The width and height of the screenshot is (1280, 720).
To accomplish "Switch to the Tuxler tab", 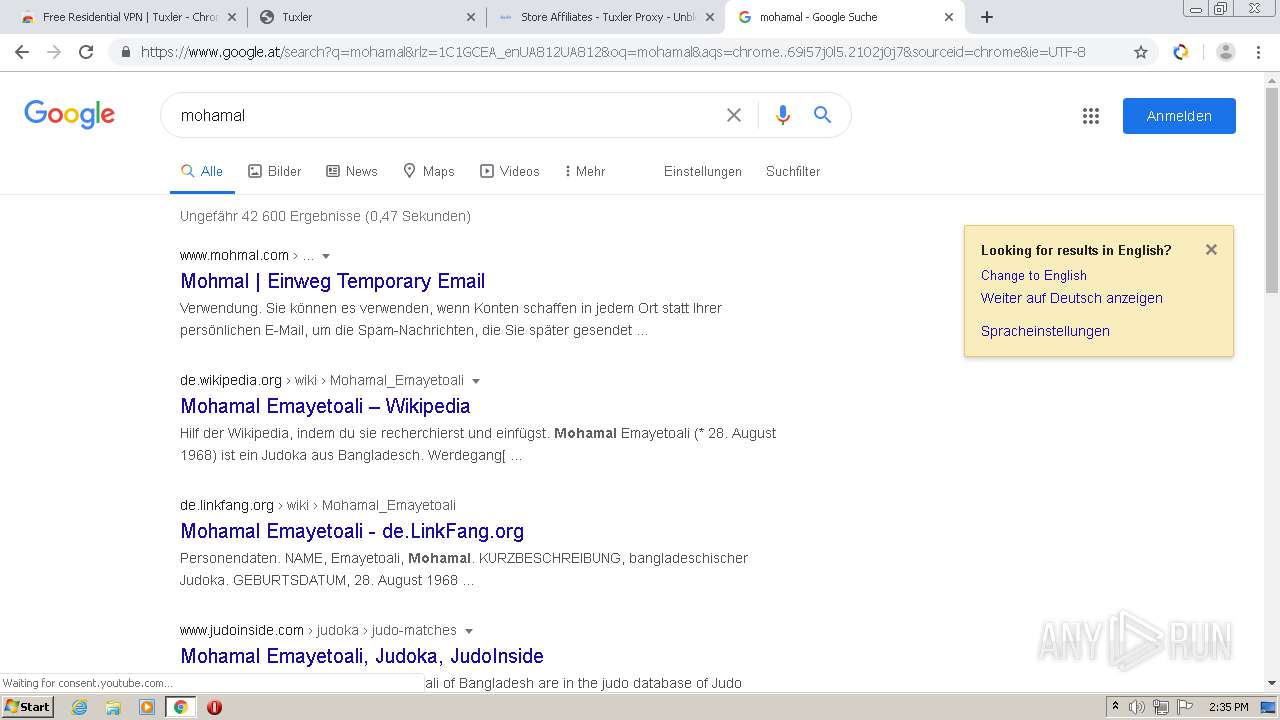I will [367, 17].
